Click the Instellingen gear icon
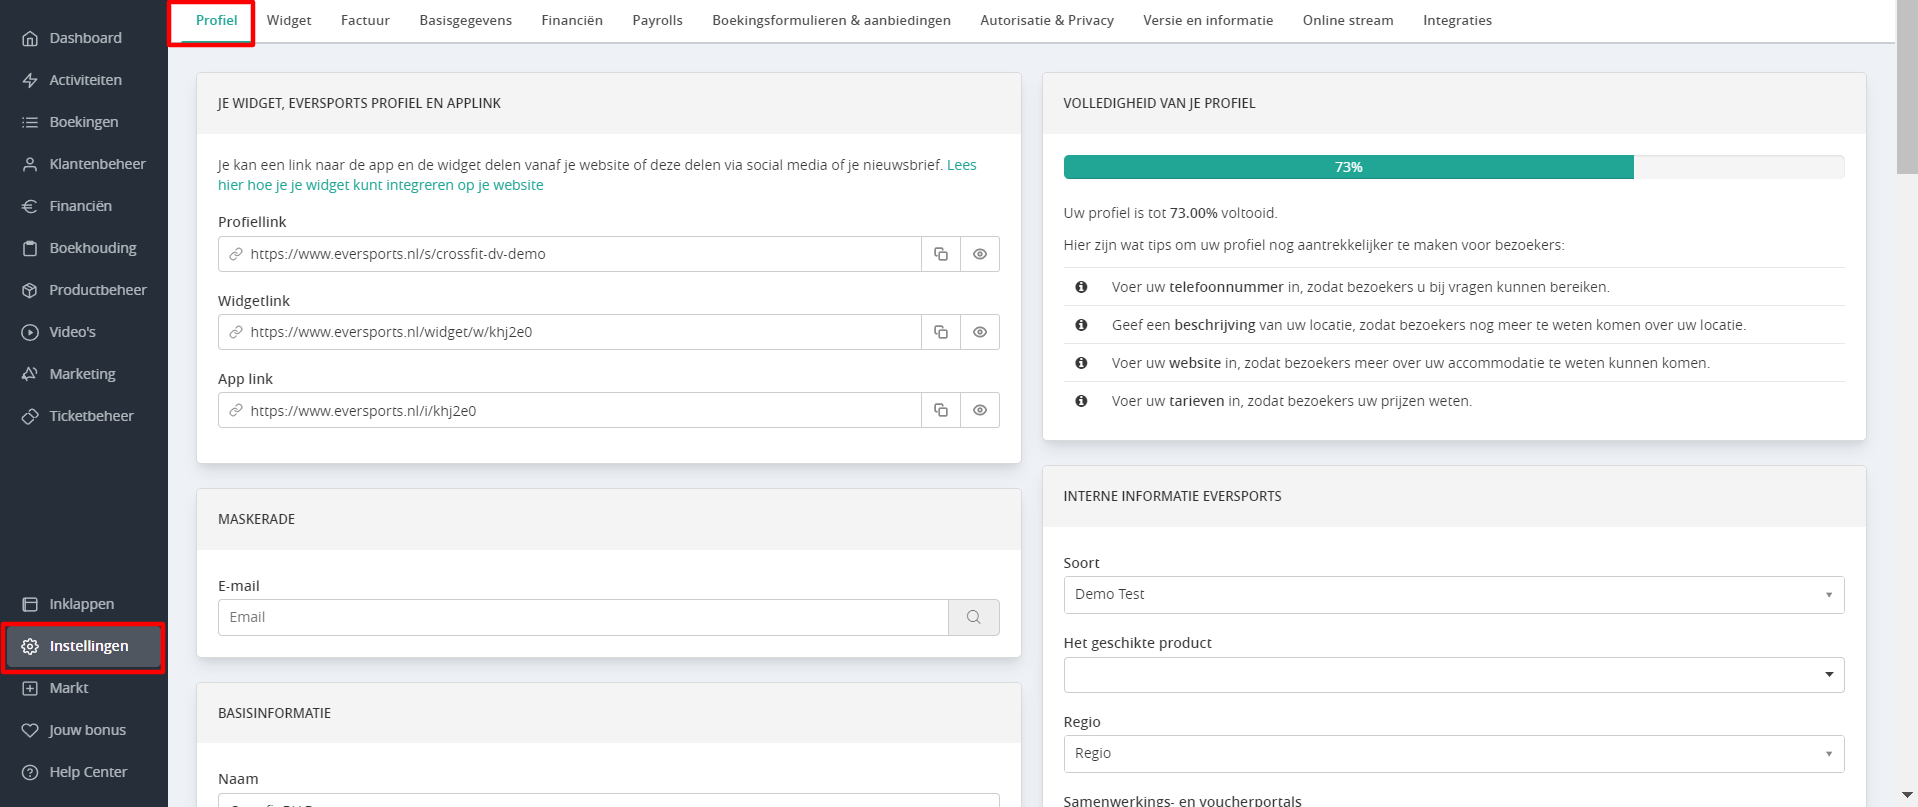This screenshot has height=807, width=1918. point(30,646)
